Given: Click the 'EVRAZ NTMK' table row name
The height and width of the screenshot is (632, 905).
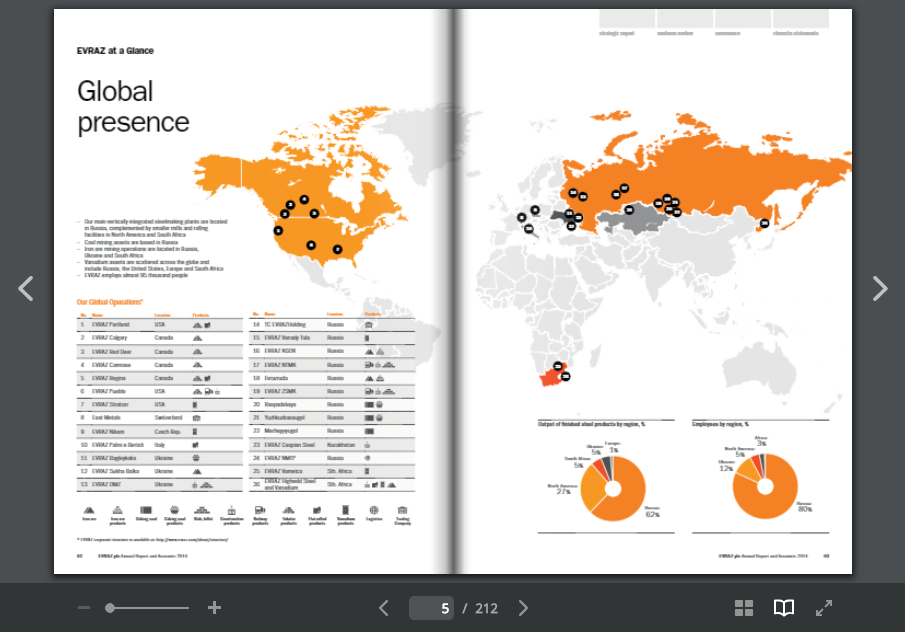Looking at the screenshot, I should coord(281,365).
